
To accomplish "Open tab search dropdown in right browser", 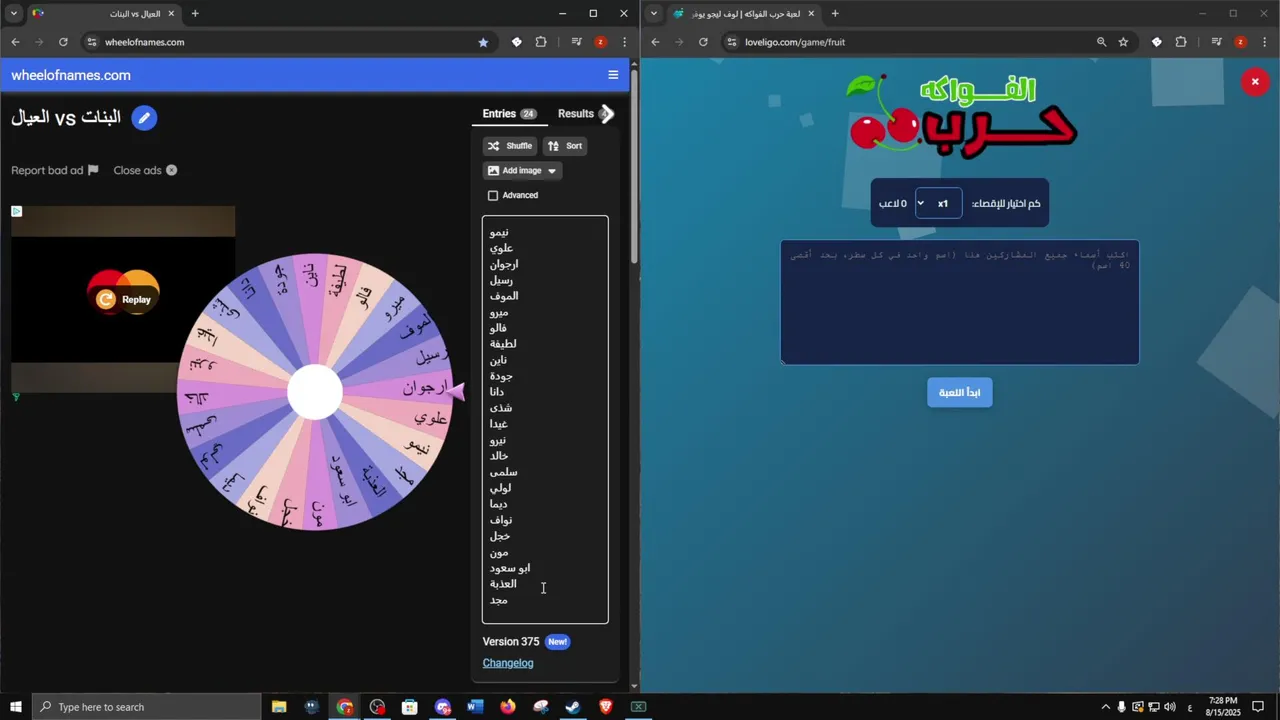I will [x=654, y=14].
